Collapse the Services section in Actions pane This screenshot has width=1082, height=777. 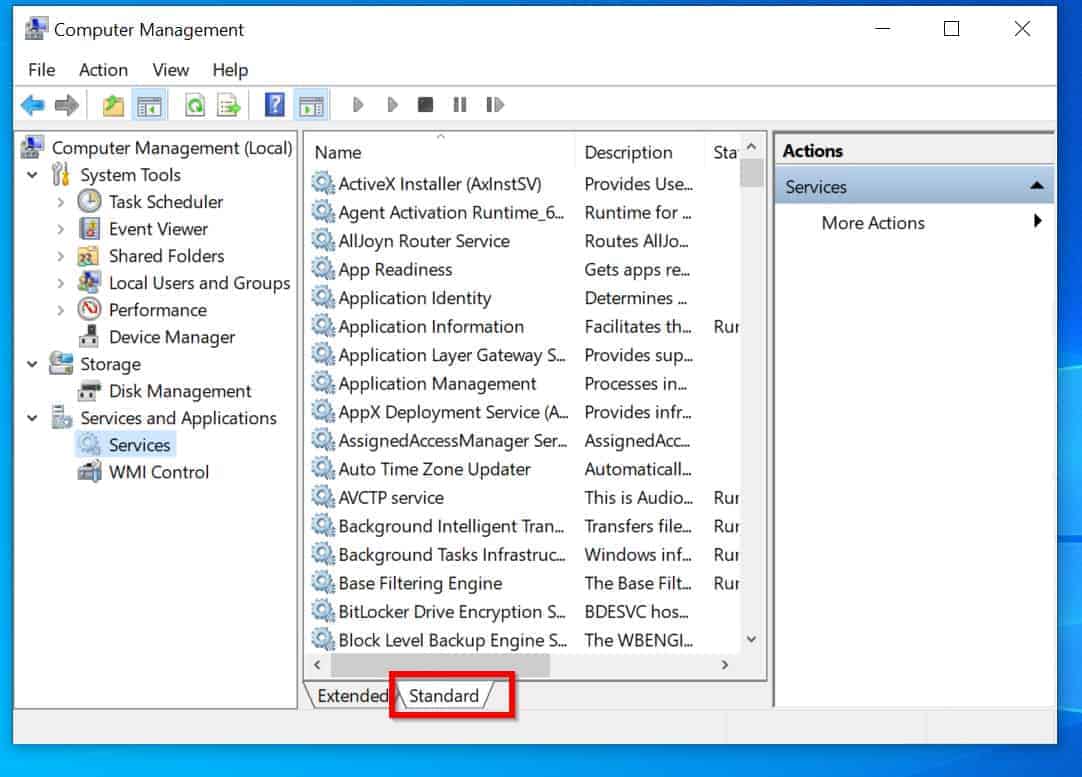tap(1036, 185)
